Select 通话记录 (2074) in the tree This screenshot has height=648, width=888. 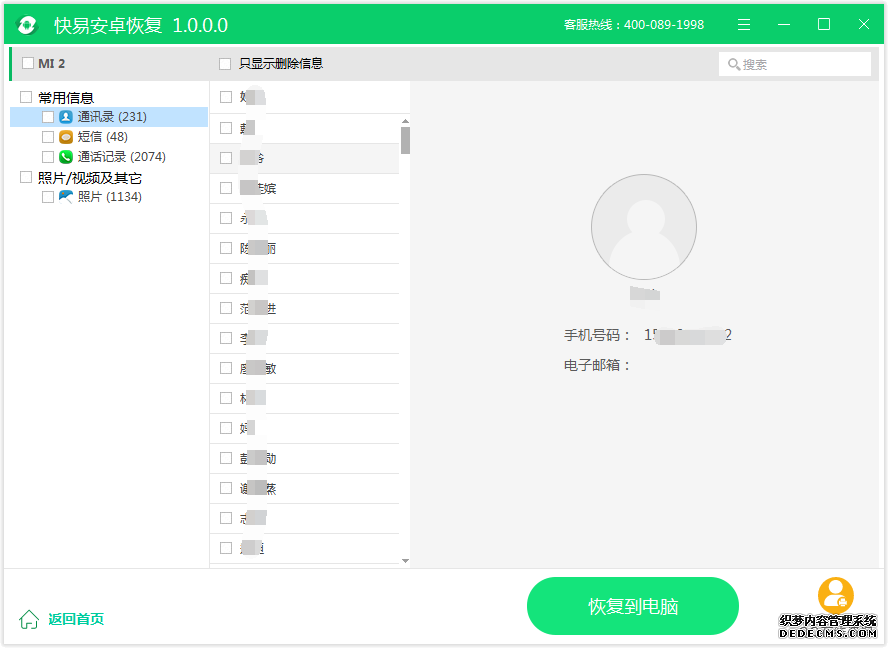(x=121, y=157)
